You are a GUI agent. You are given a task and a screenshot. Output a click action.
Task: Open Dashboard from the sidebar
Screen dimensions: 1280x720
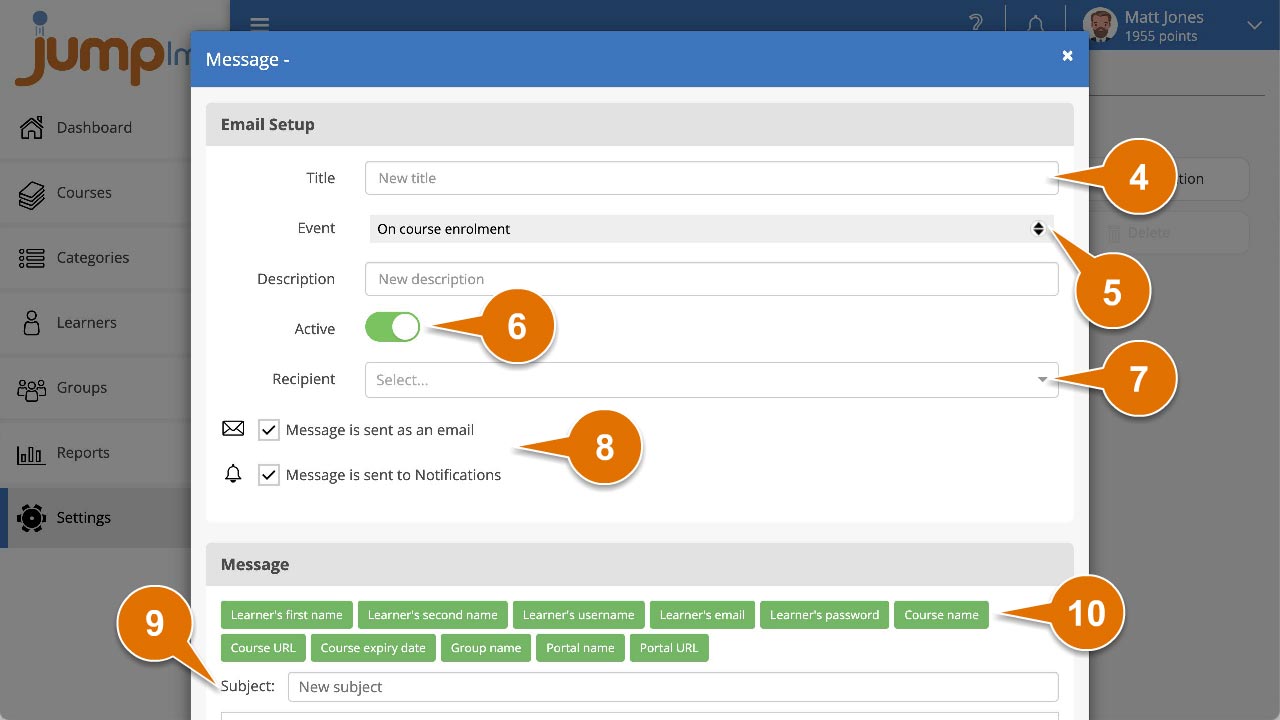click(x=95, y=128)
